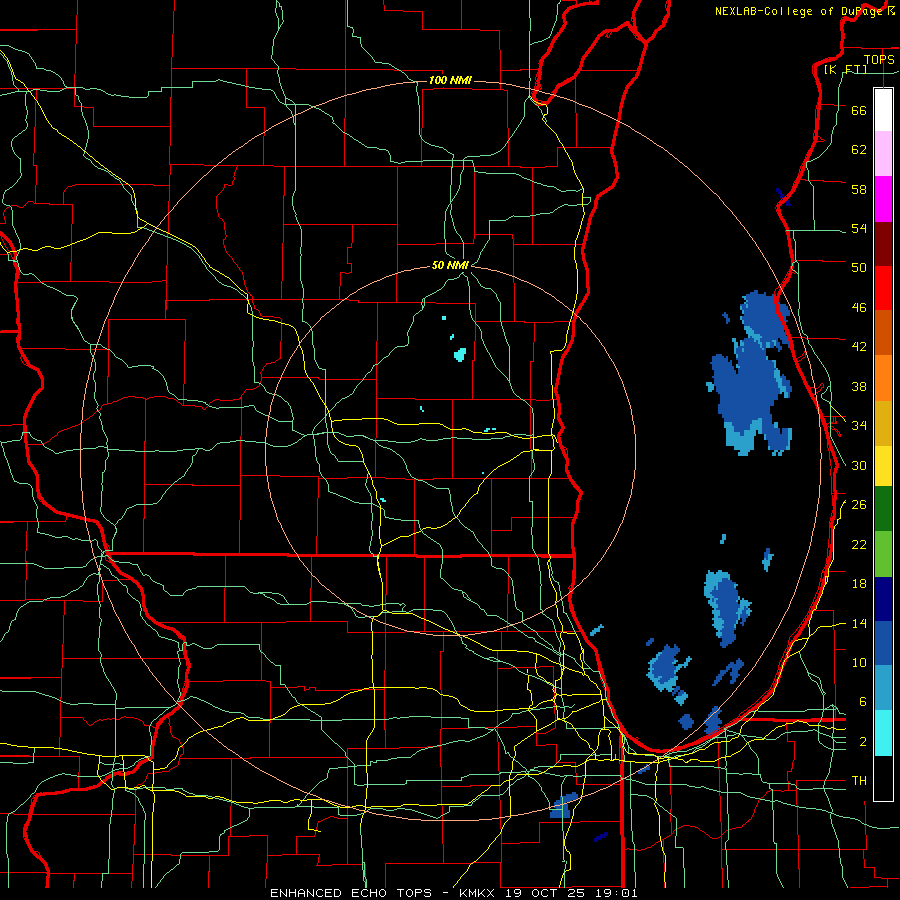The image size is (900, 900).
Task: Click the dark orange 42 K FT swatch
Action: click(883, 333)
